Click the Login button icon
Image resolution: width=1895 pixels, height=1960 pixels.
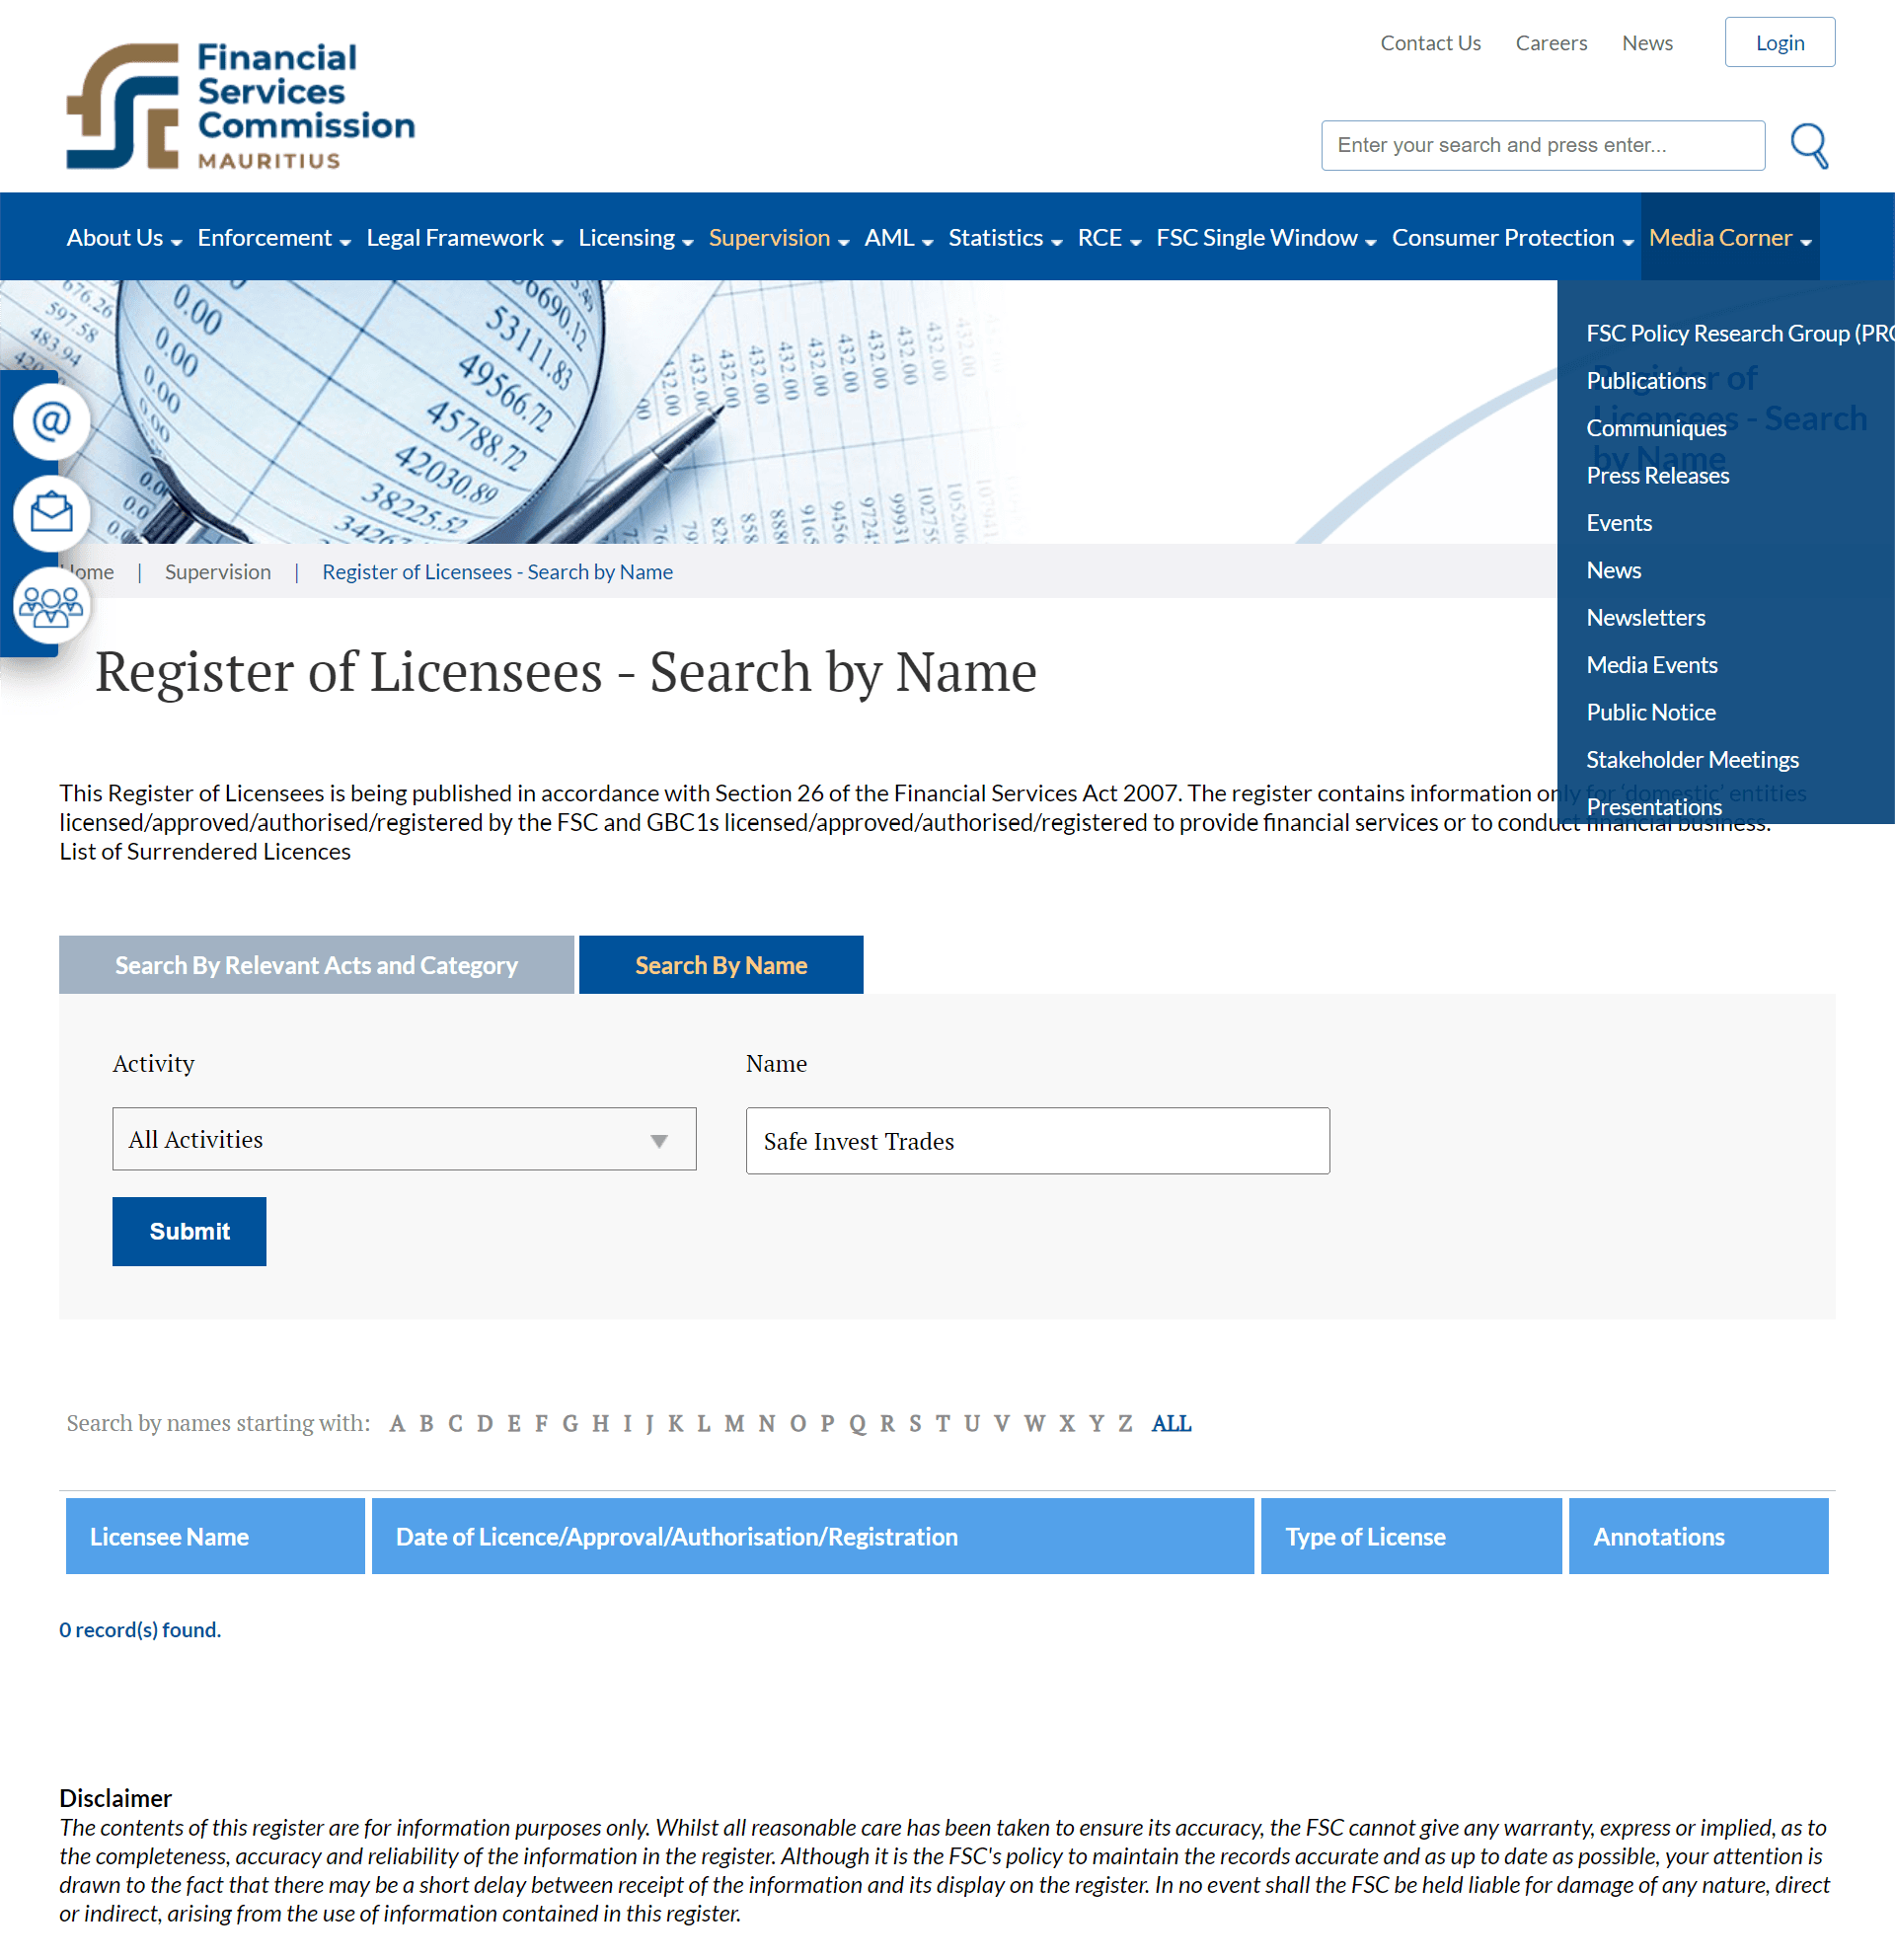1780,42
